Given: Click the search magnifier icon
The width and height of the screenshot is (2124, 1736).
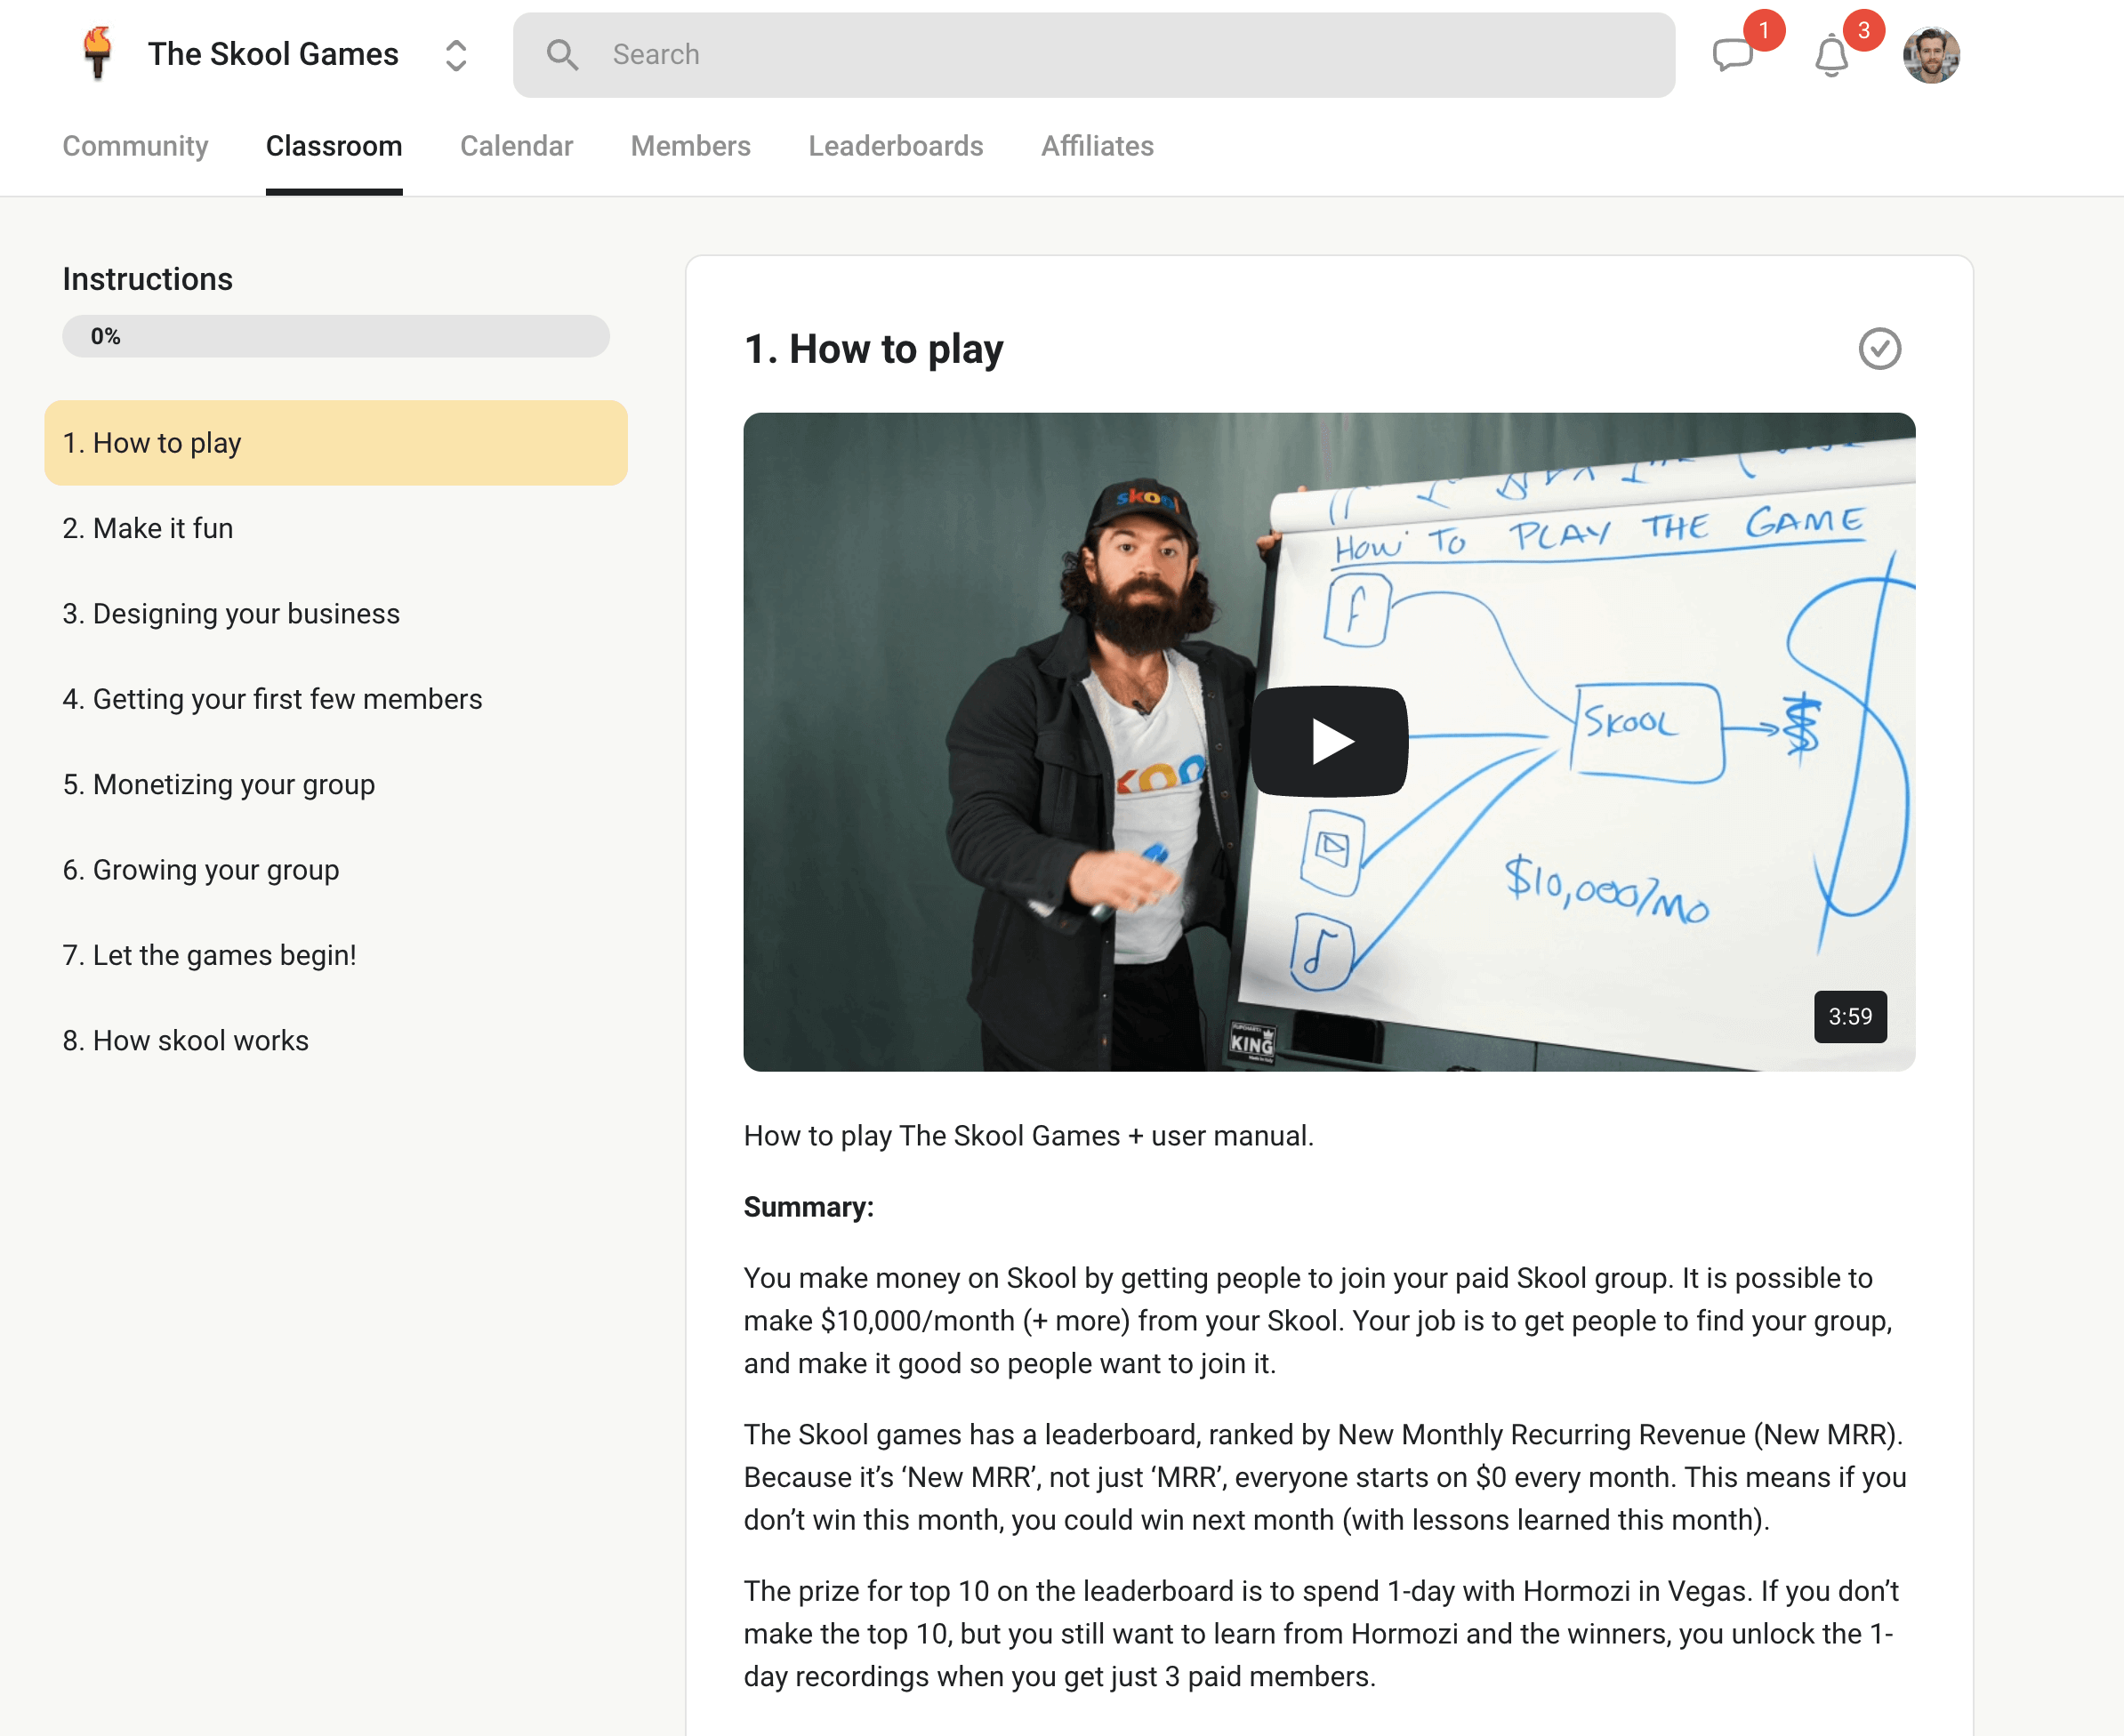Looking at the screenshot, I should [x=562, y=55].
